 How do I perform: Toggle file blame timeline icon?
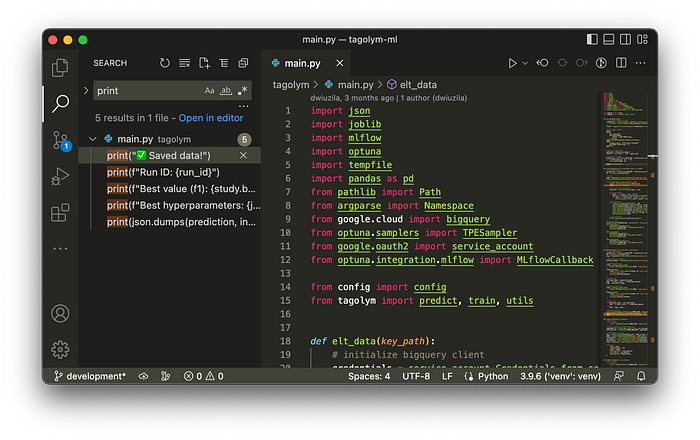(601, 63)
